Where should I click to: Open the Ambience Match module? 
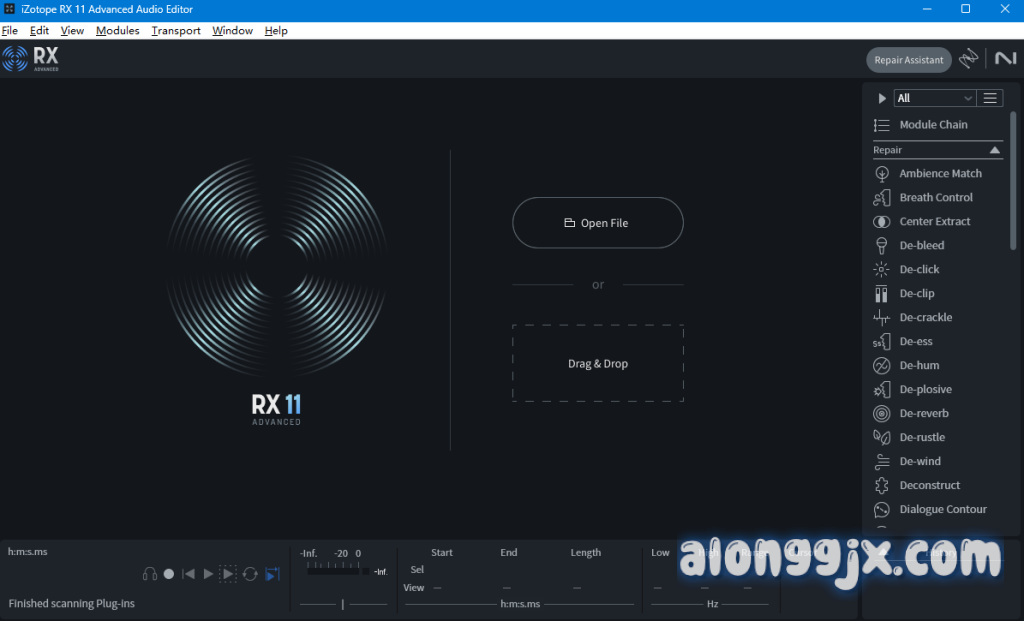pos(940,173)
